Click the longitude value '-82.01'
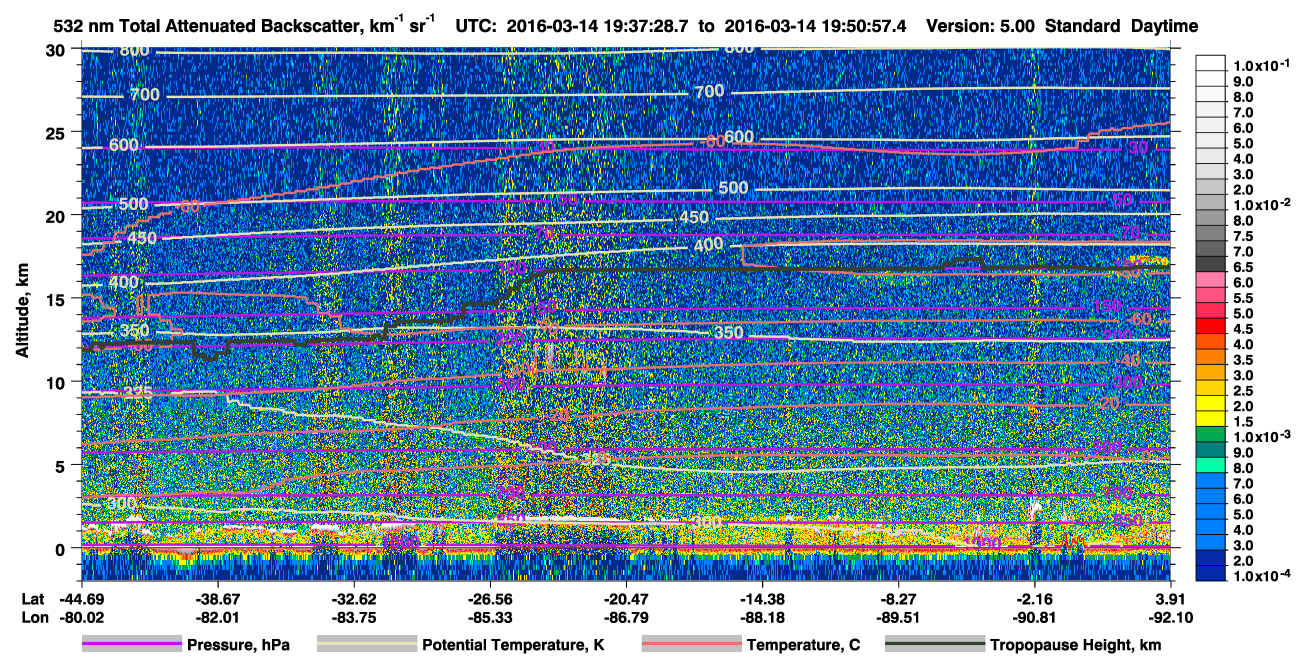The width and height of the screenshot is (1300, 667). pyautogui.click(x=217, y=618)
